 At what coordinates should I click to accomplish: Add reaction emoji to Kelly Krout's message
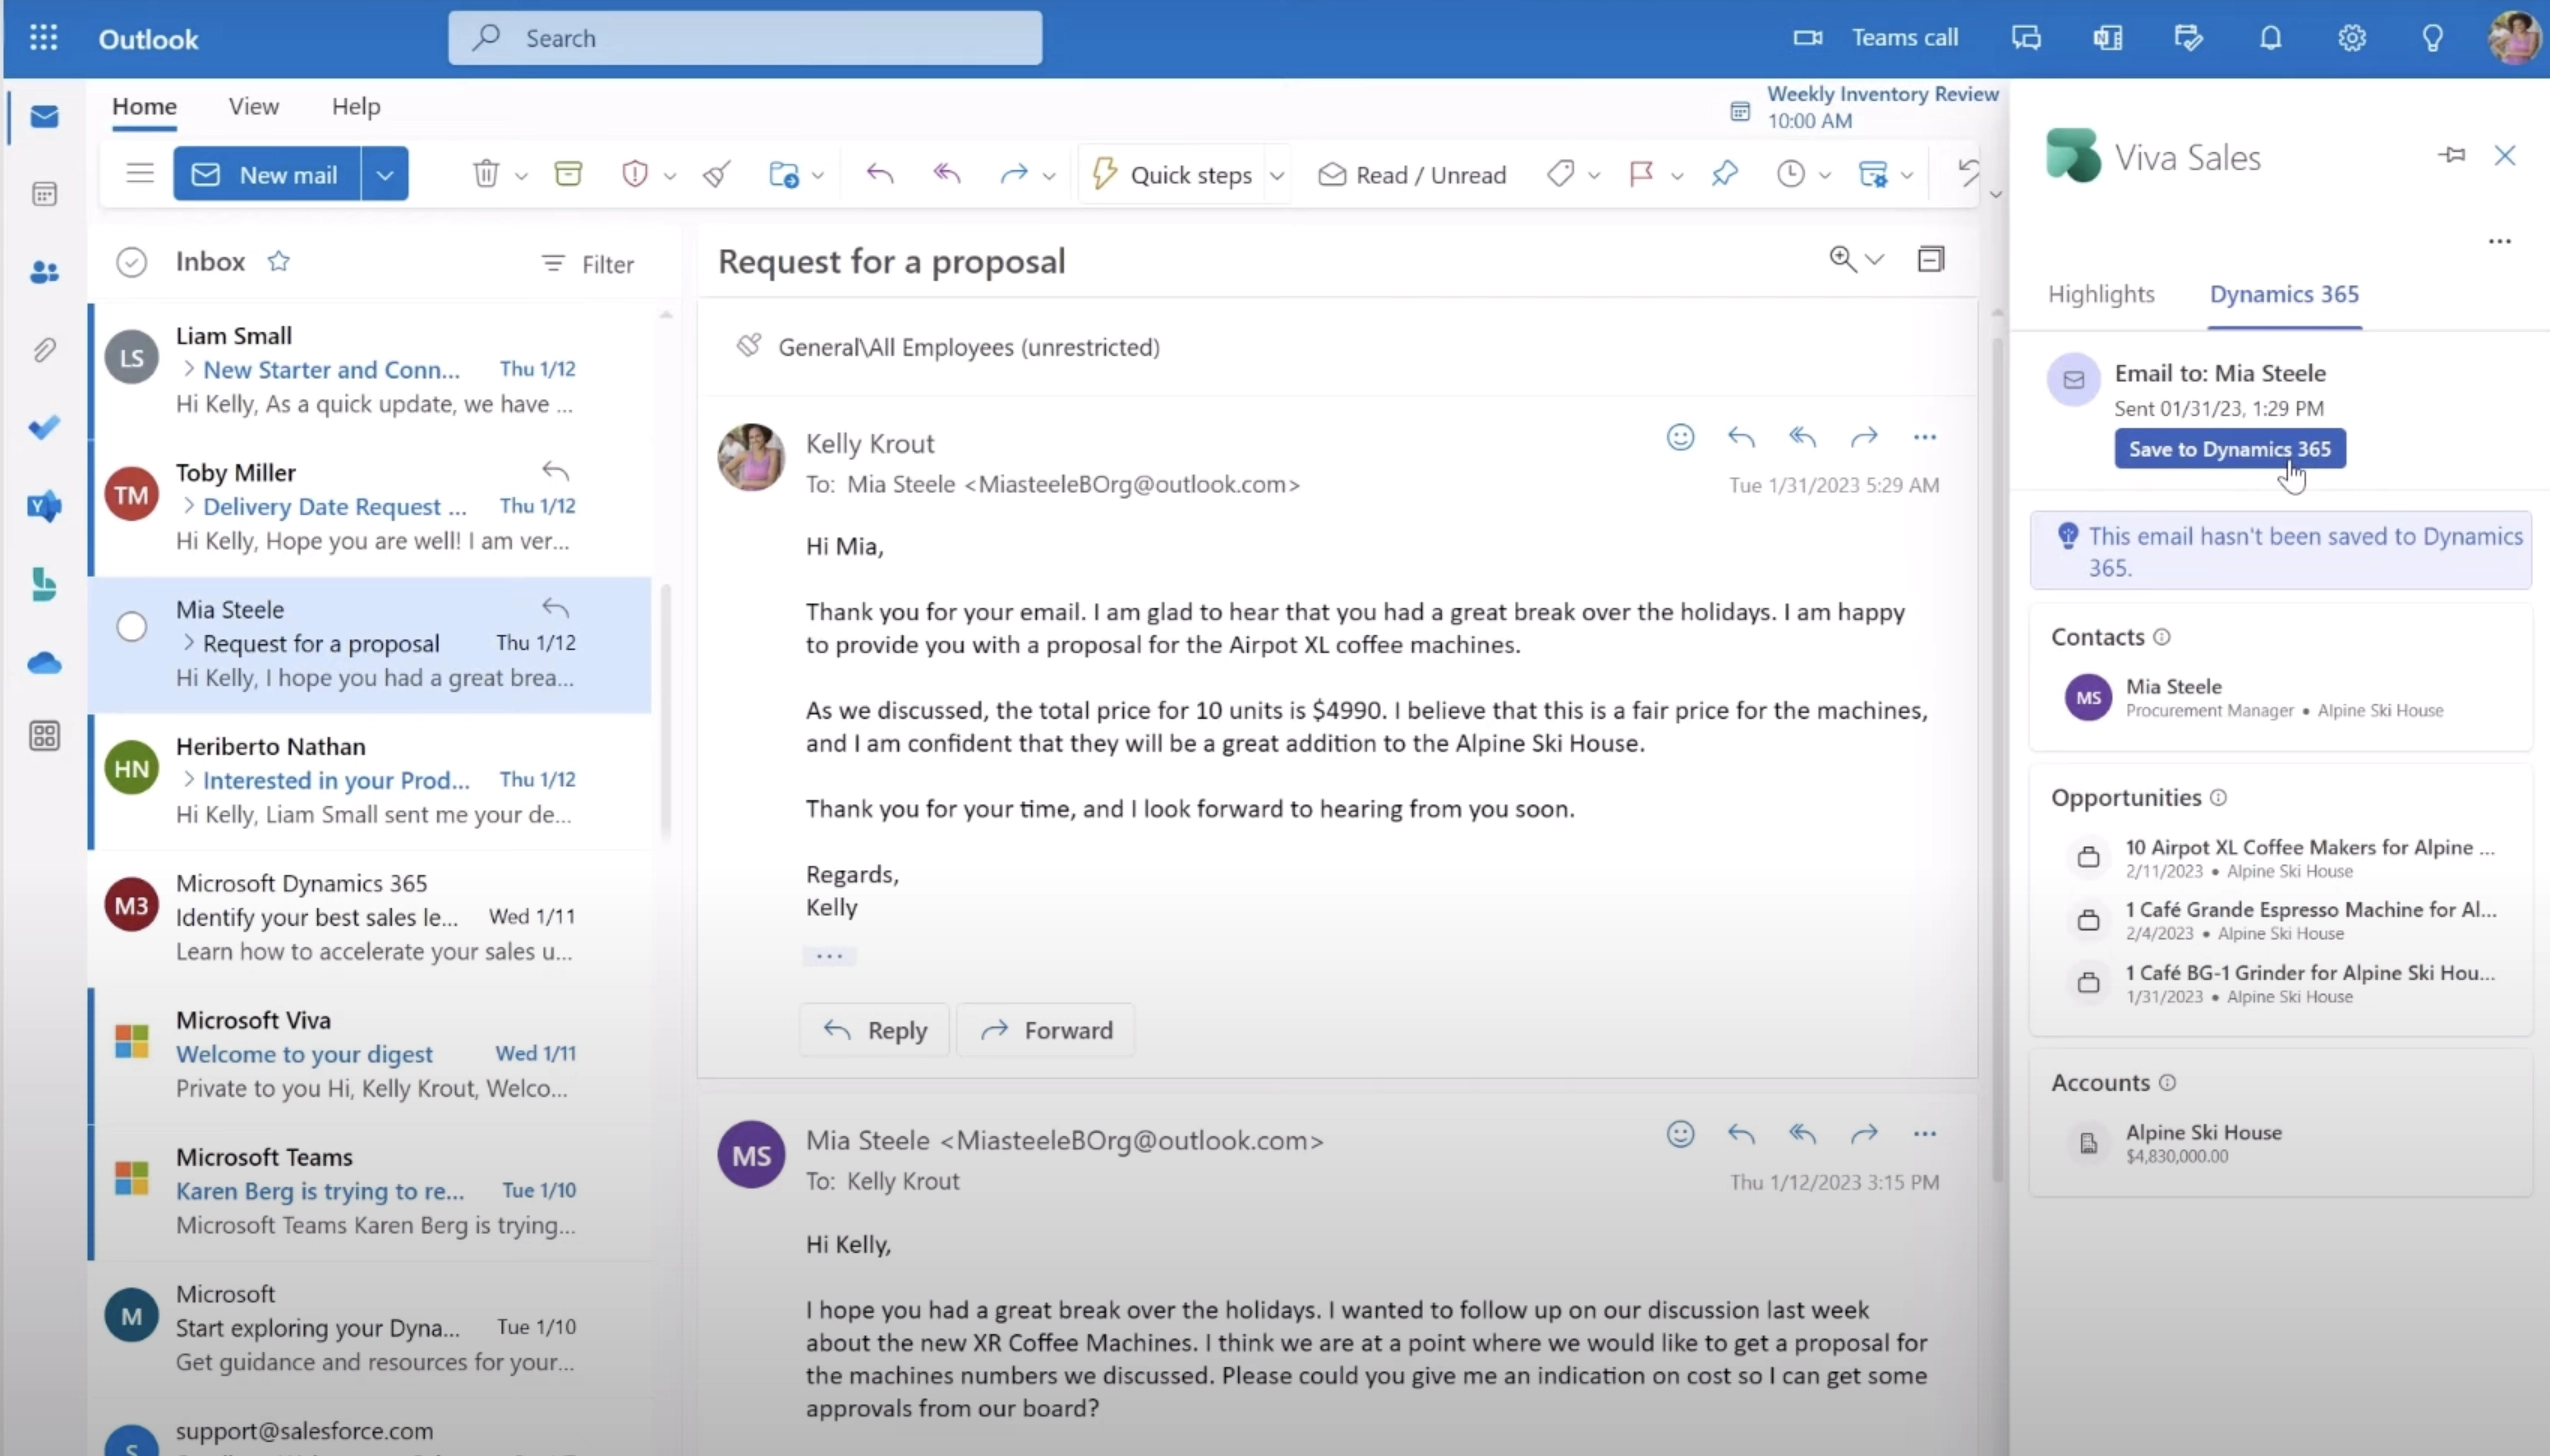coord(1680,437)
